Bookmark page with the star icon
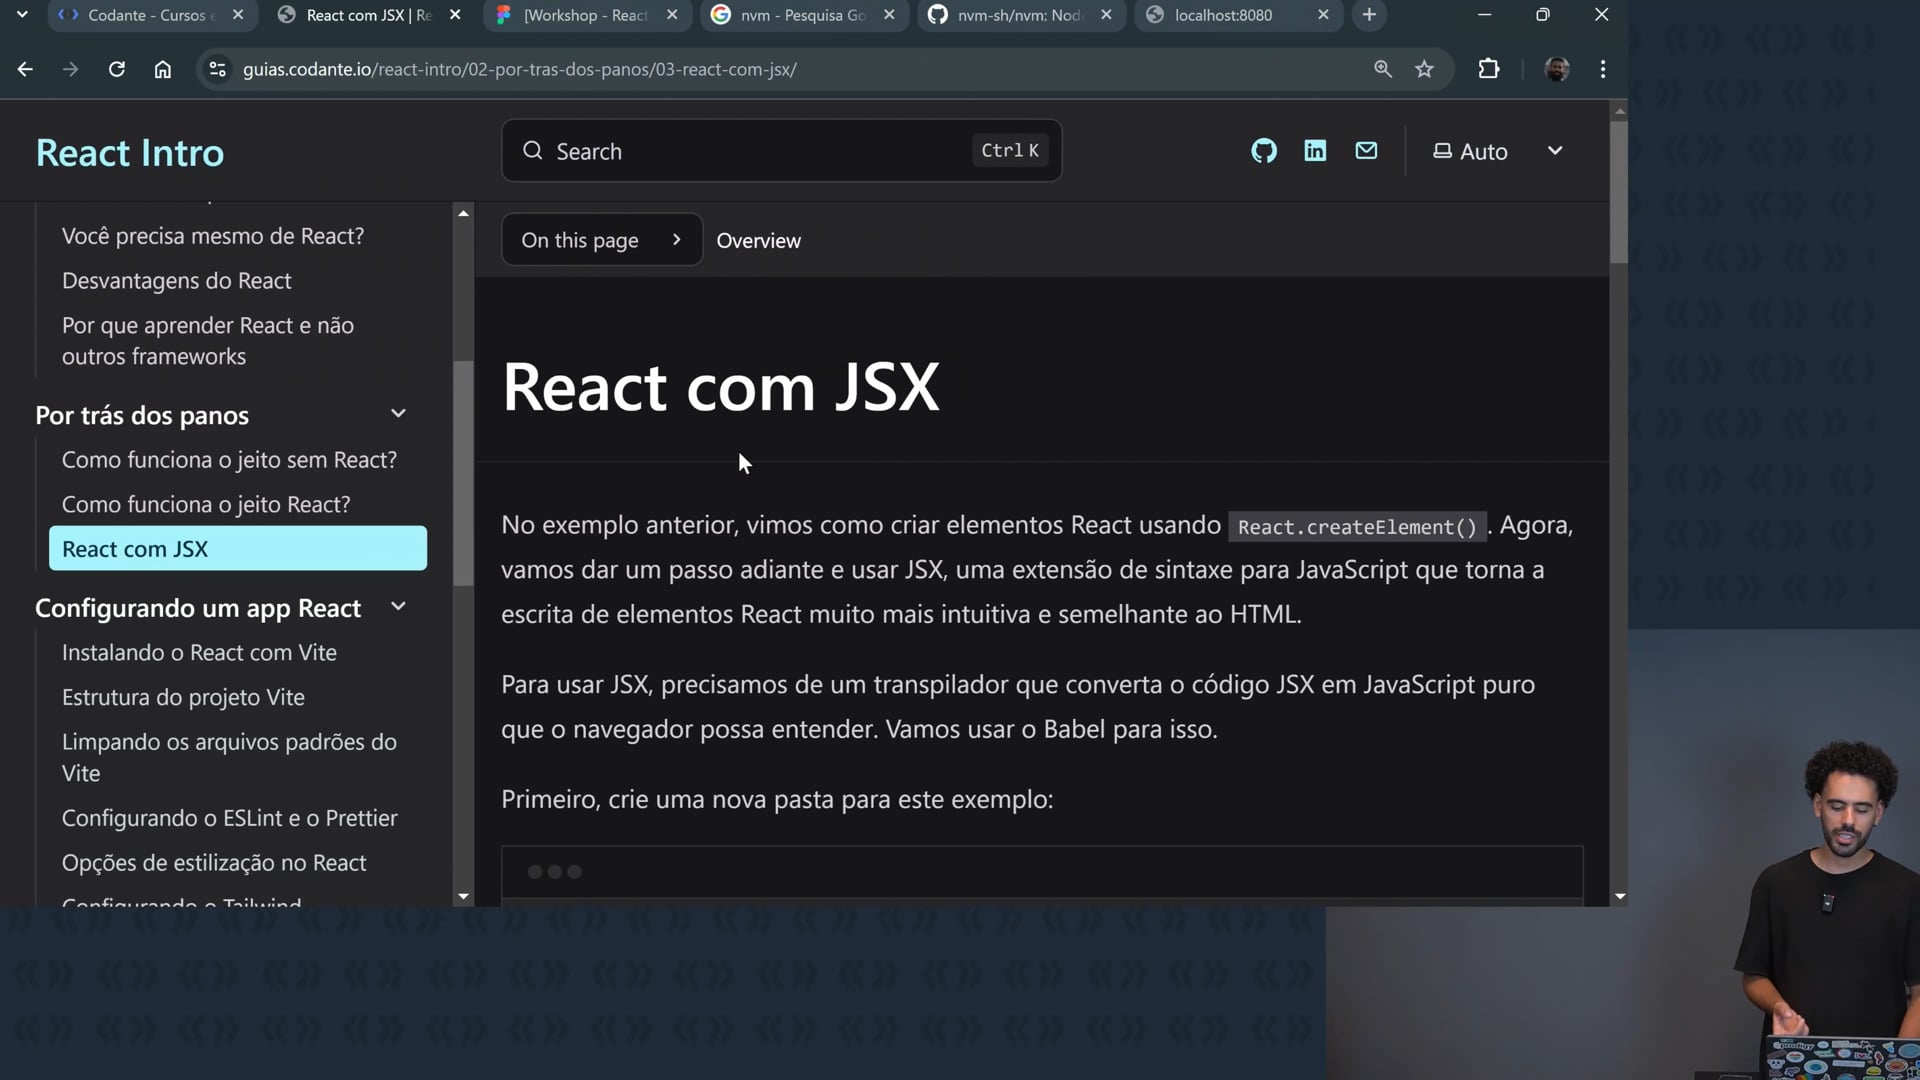This screenshot has height=1080, width=1920. (1424, 69)
